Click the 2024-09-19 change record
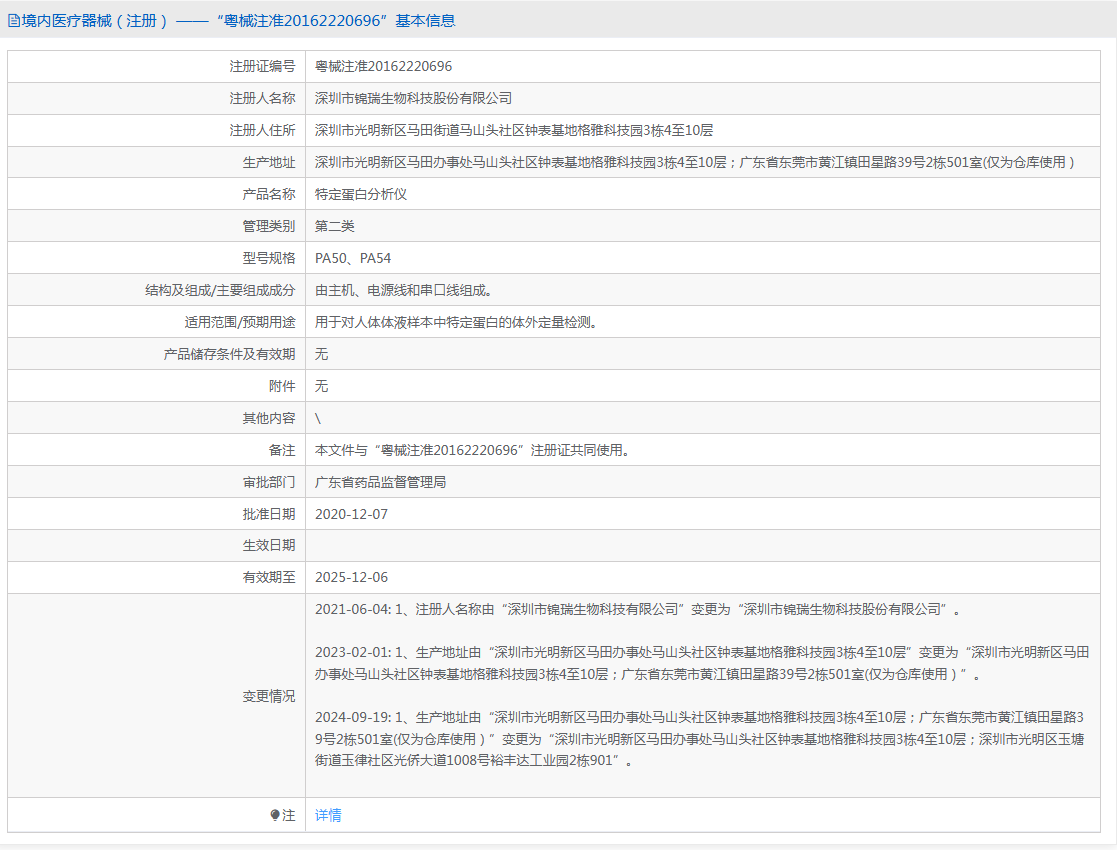The width and height of the screenshot is (1117, 850). click(x=700, y=739)
